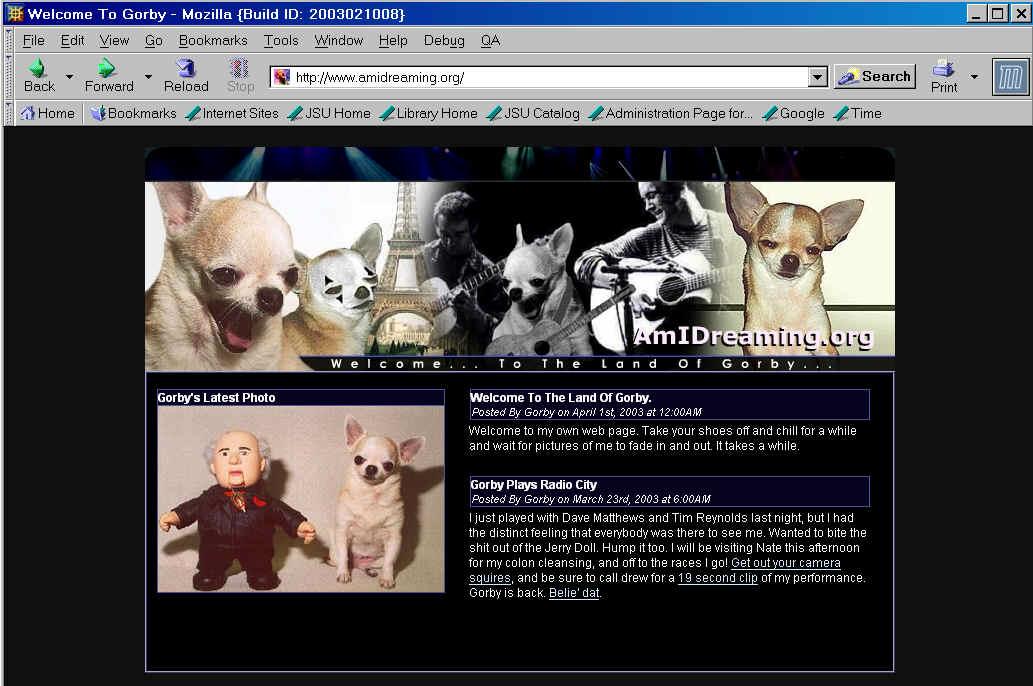The height and width of the screenshot is (686, 1033).
Task: Print the page using Print icon
Action: click(x=943, y=69)
